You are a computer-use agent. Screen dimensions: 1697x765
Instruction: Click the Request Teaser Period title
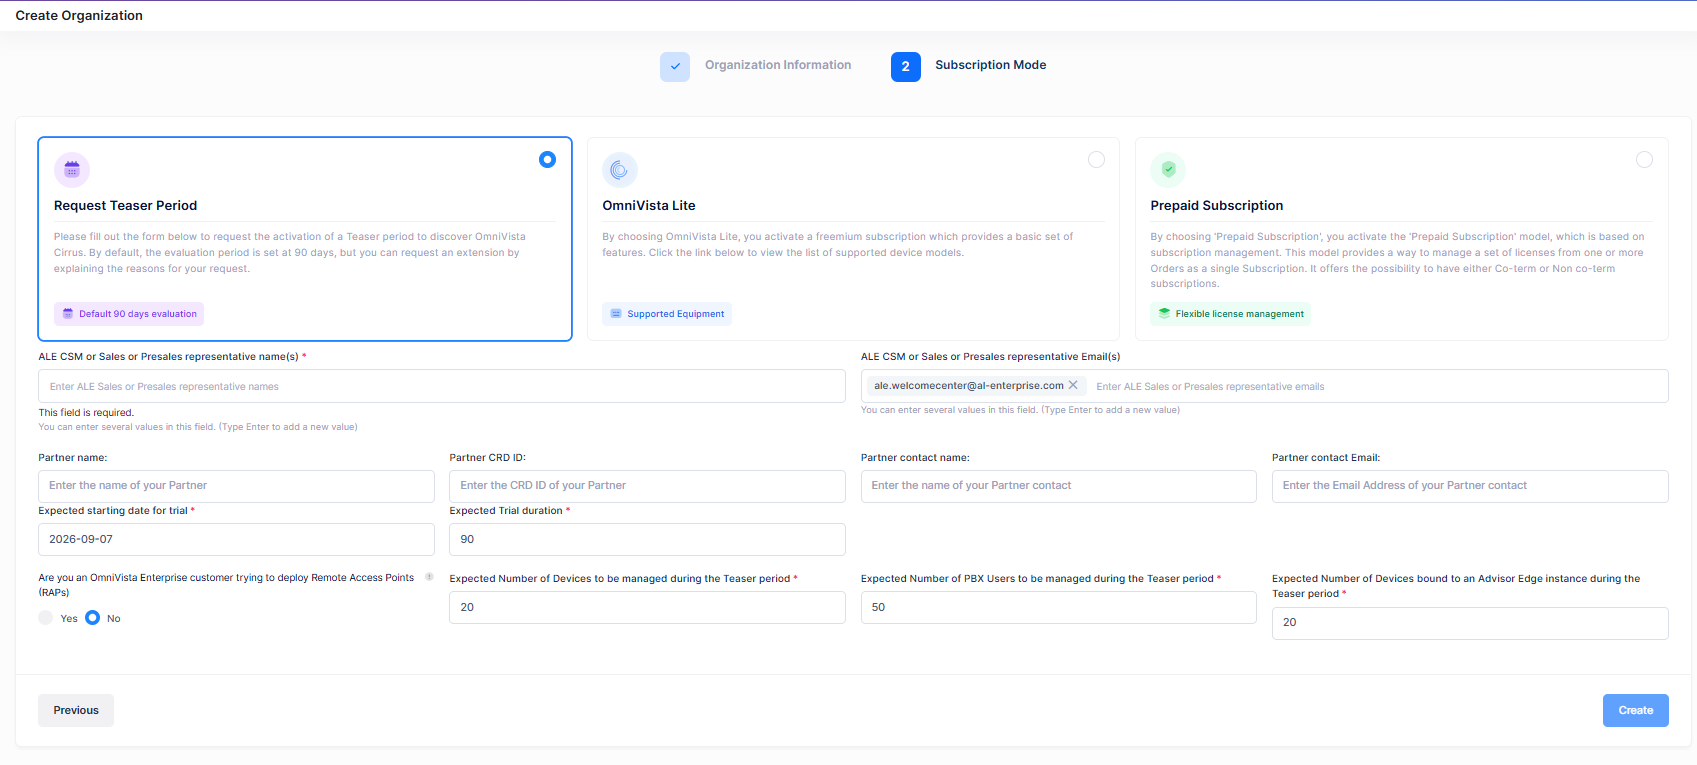click(x=126, y=205)
